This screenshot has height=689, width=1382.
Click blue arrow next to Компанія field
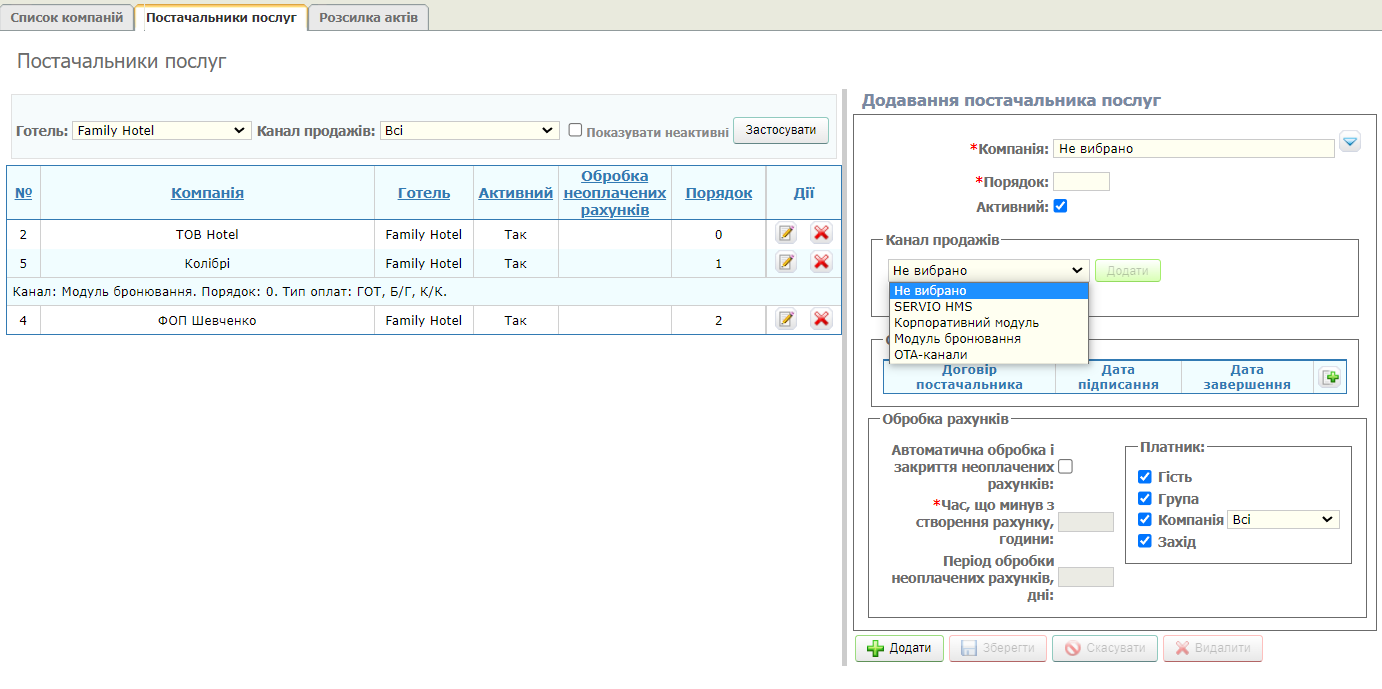tap(1350, 143)
